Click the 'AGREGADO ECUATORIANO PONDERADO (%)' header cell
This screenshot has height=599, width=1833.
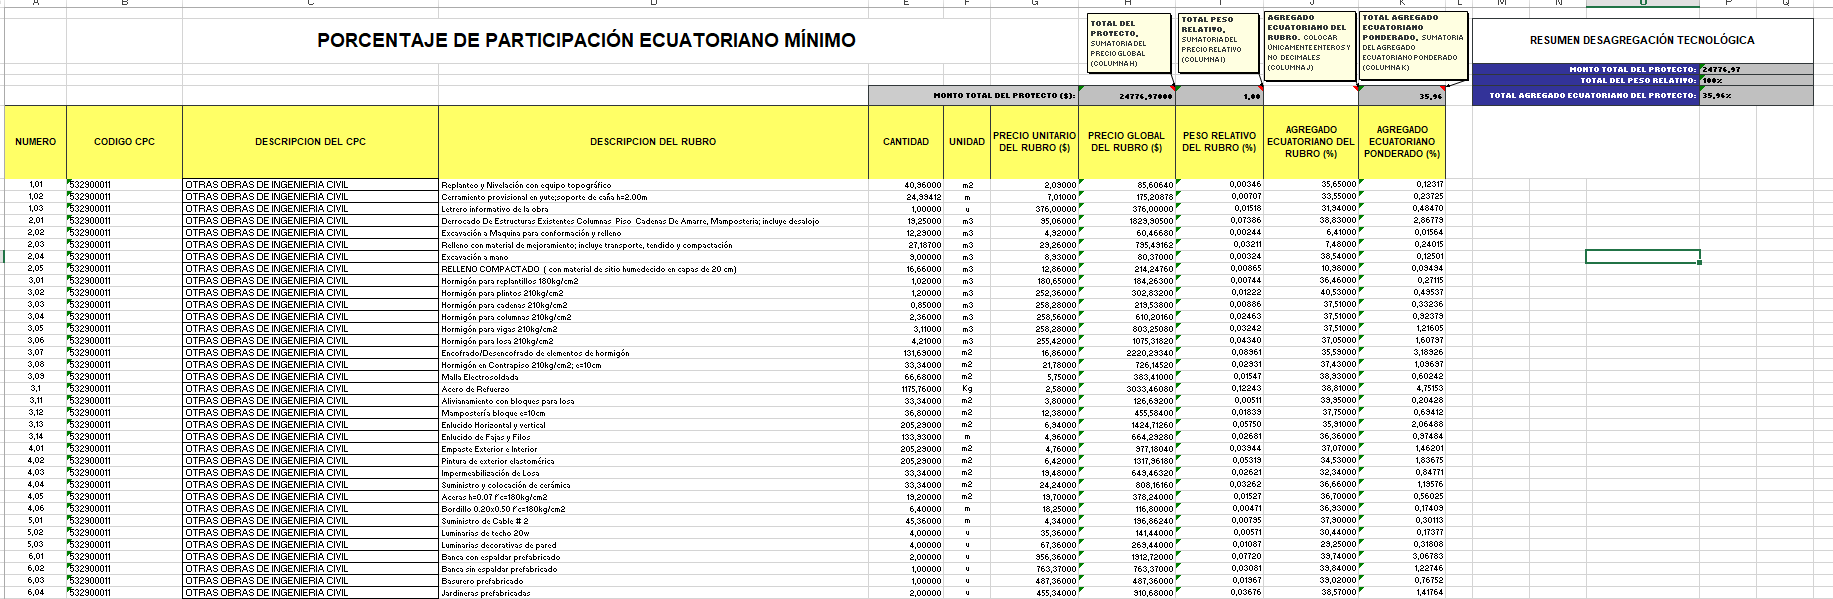point(1401,142)
